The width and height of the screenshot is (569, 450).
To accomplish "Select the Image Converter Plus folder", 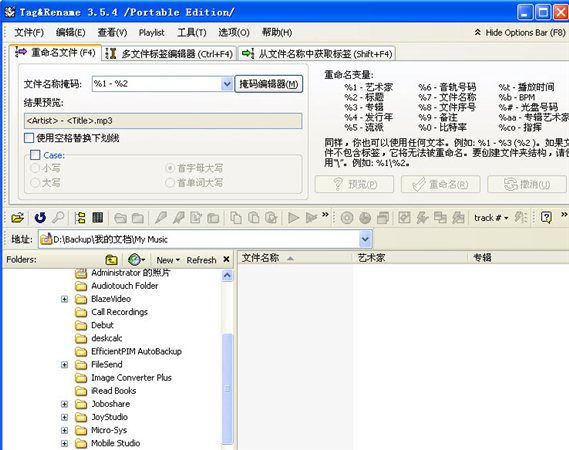I will (x=131, y=378).
